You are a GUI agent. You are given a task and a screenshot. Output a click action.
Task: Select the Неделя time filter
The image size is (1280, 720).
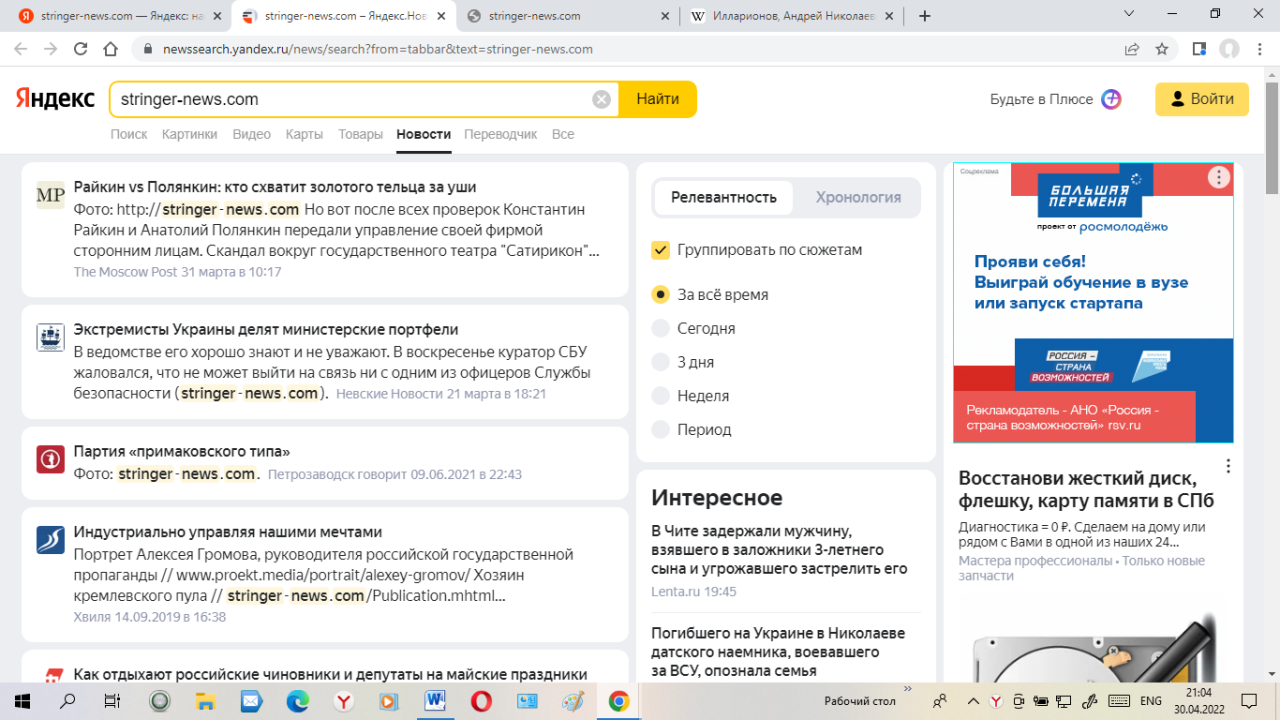660,396
